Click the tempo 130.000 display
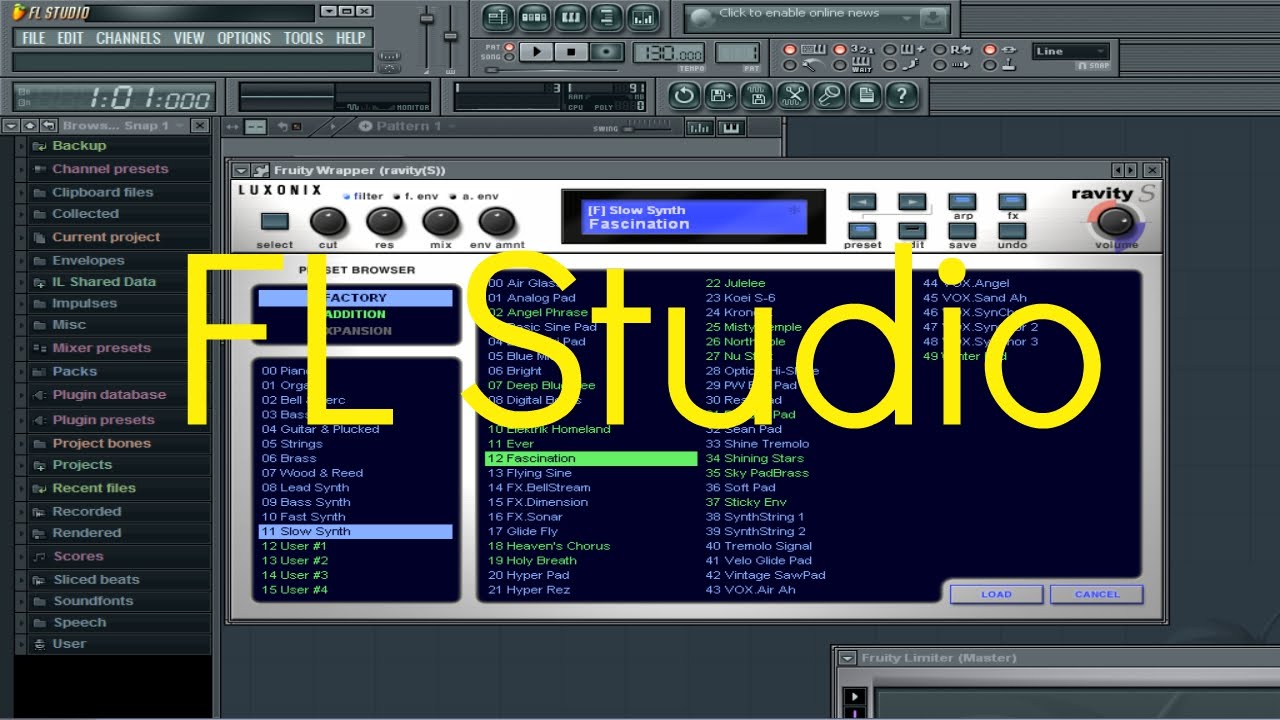Viewport: 1280px width, 720px height. tap(668, 54)
